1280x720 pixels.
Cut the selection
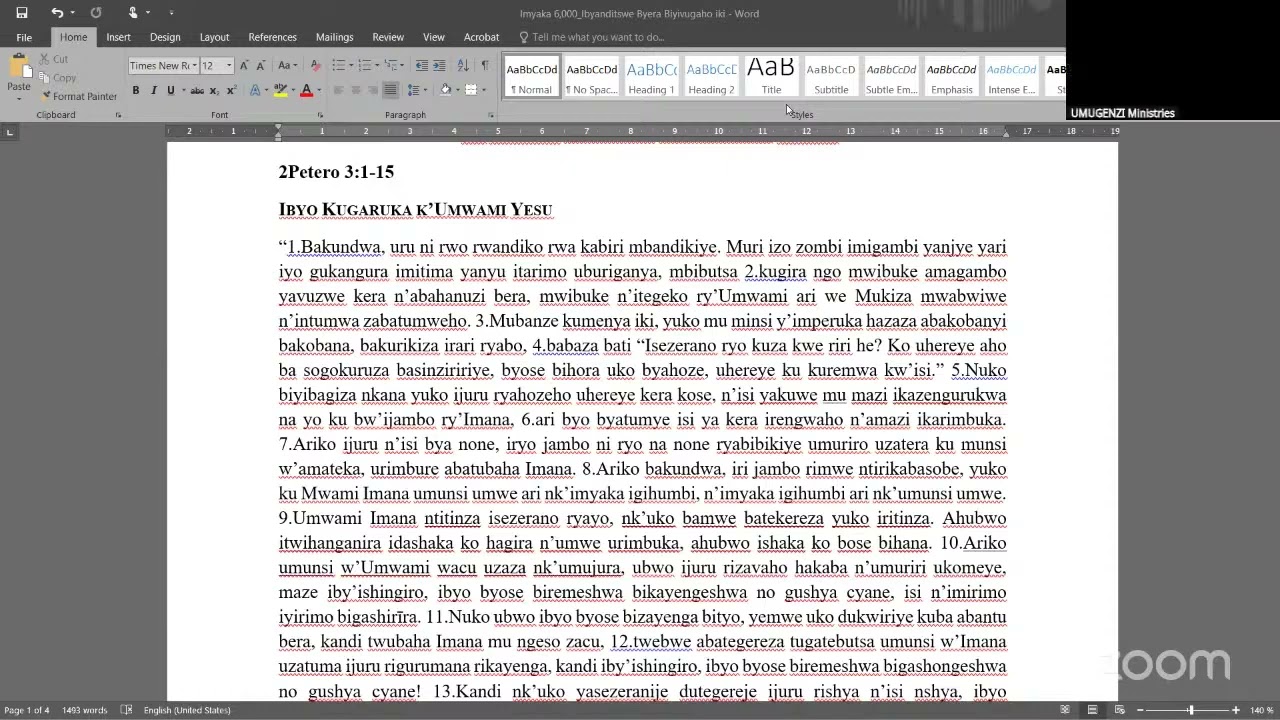53,59
